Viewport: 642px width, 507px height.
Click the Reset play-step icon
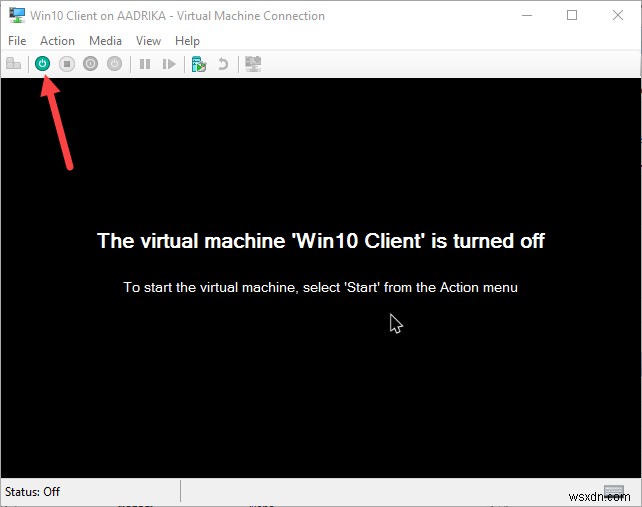click(169, 64)
